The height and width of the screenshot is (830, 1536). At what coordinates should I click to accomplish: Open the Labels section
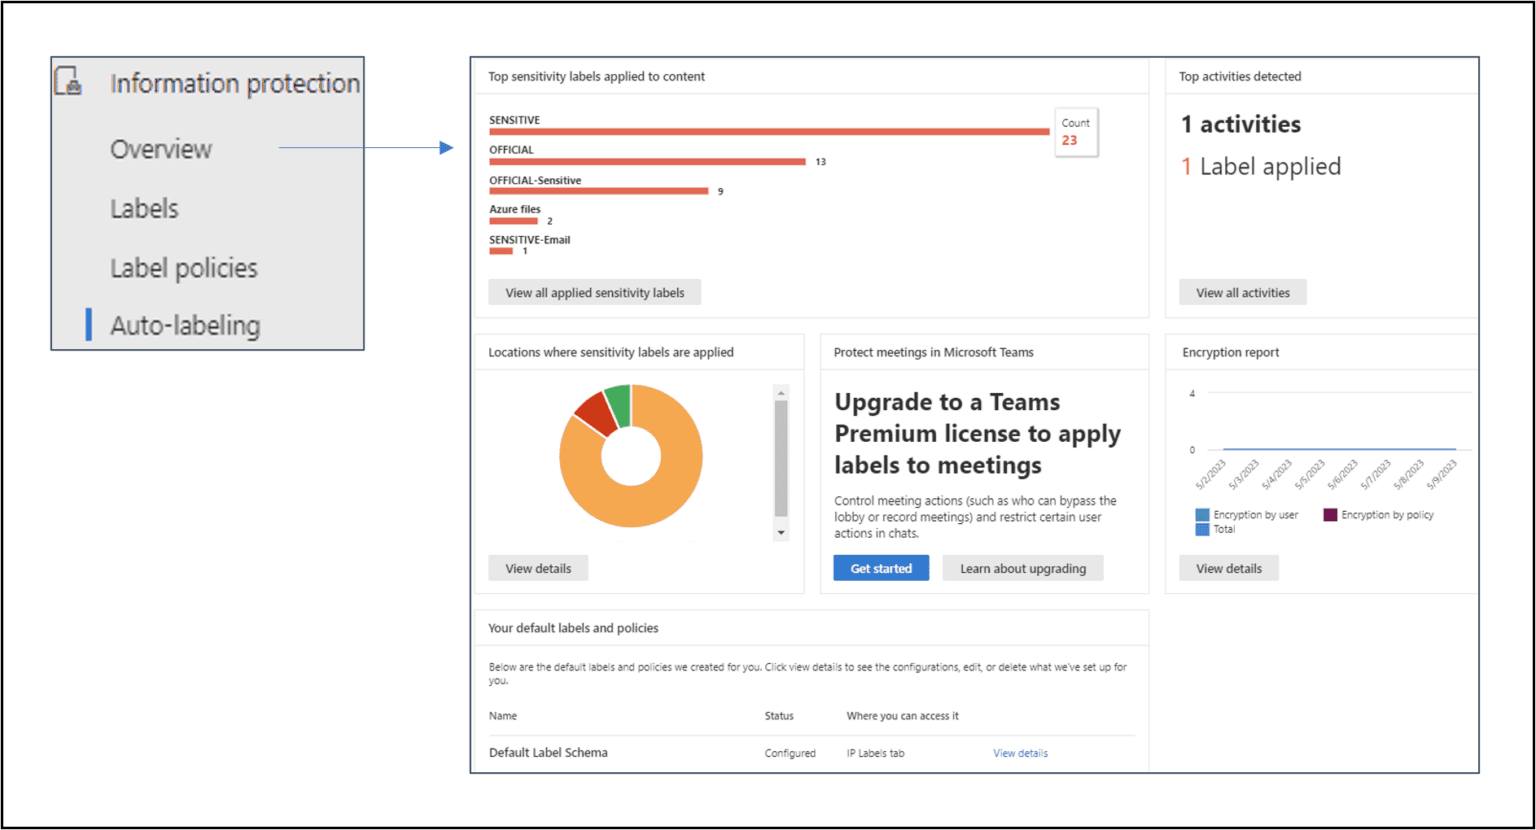coord(143,208)
